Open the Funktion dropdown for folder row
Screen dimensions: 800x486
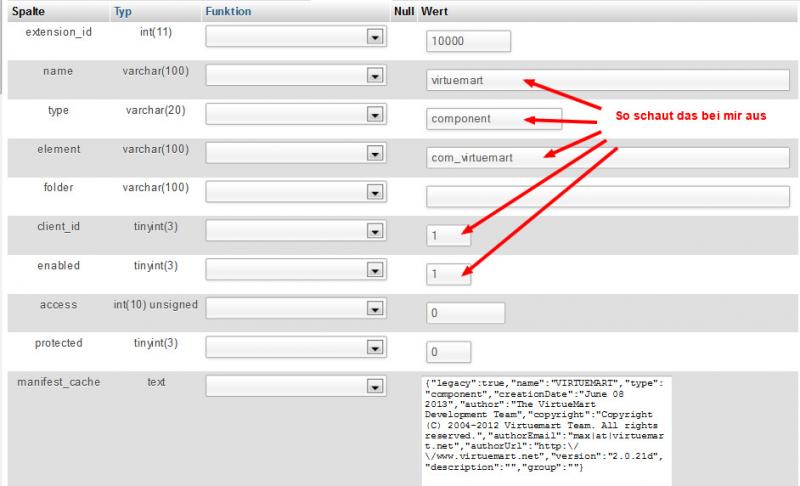(295, 191)
